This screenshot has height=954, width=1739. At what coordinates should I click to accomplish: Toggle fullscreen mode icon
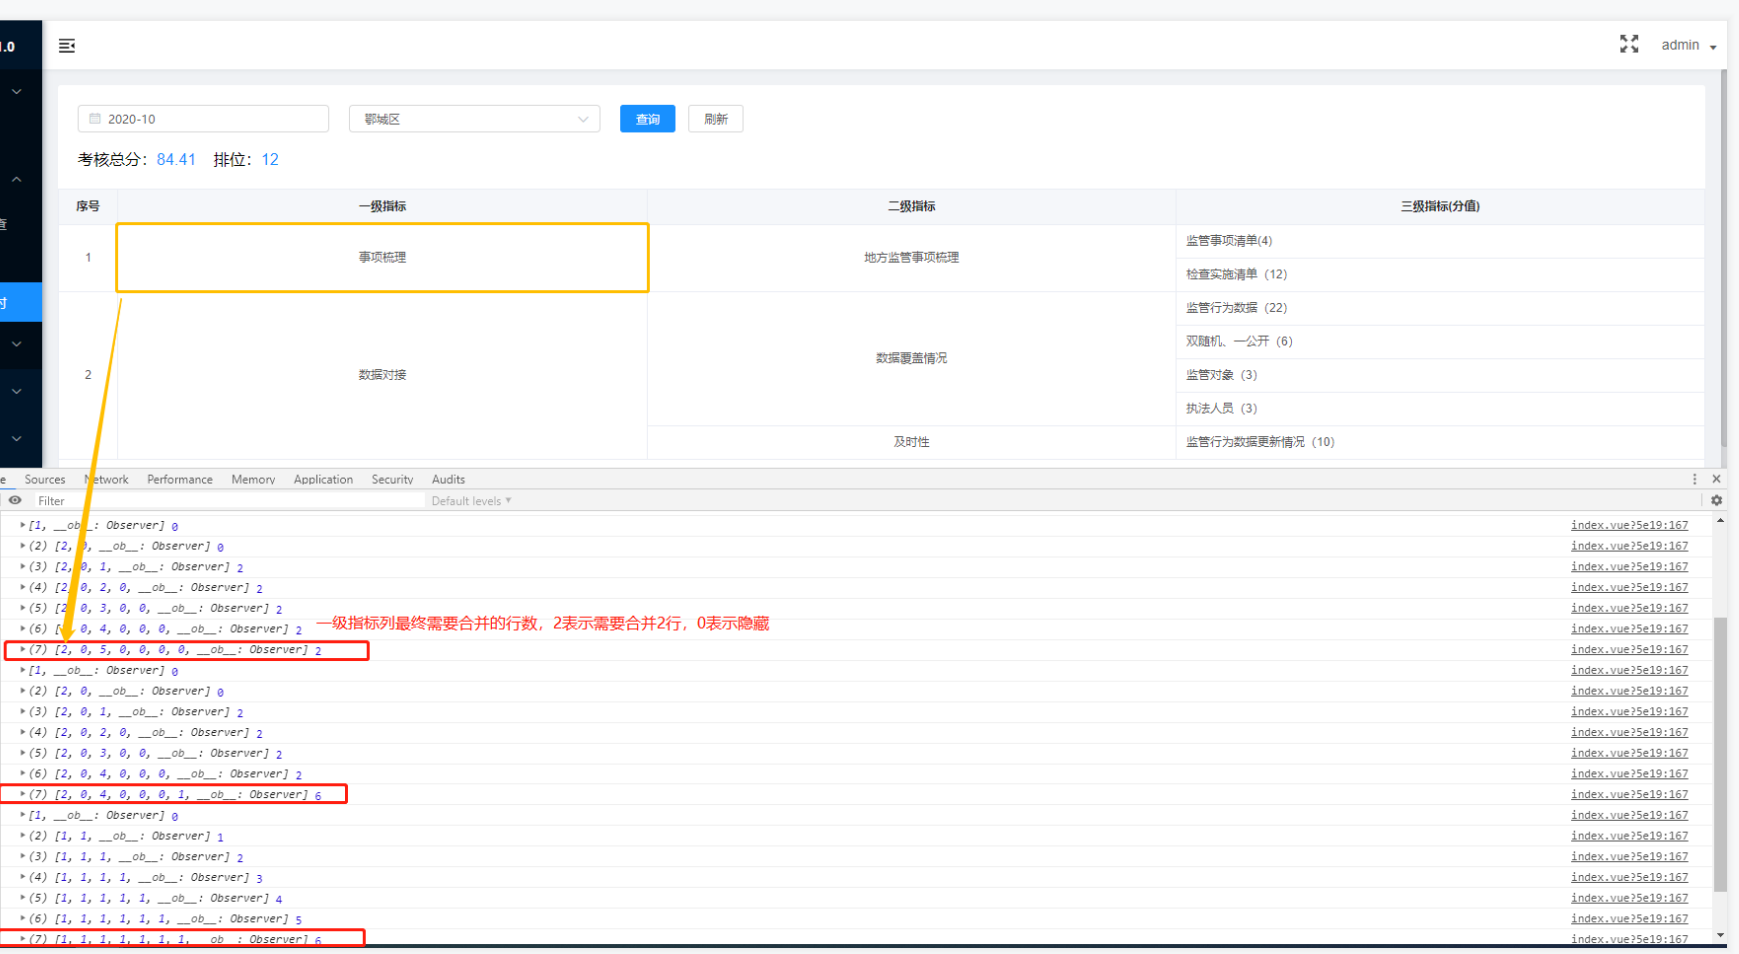click(x=1629, y=44)
